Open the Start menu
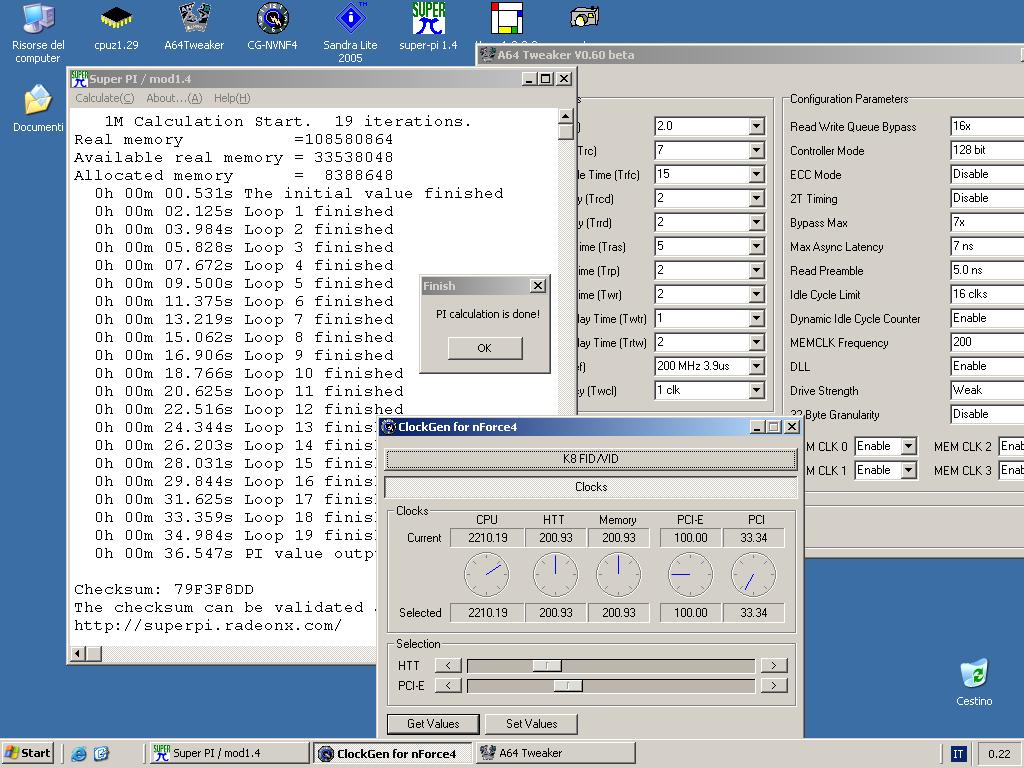Viewport: 1024px width, 768px height. click(27, 753)
